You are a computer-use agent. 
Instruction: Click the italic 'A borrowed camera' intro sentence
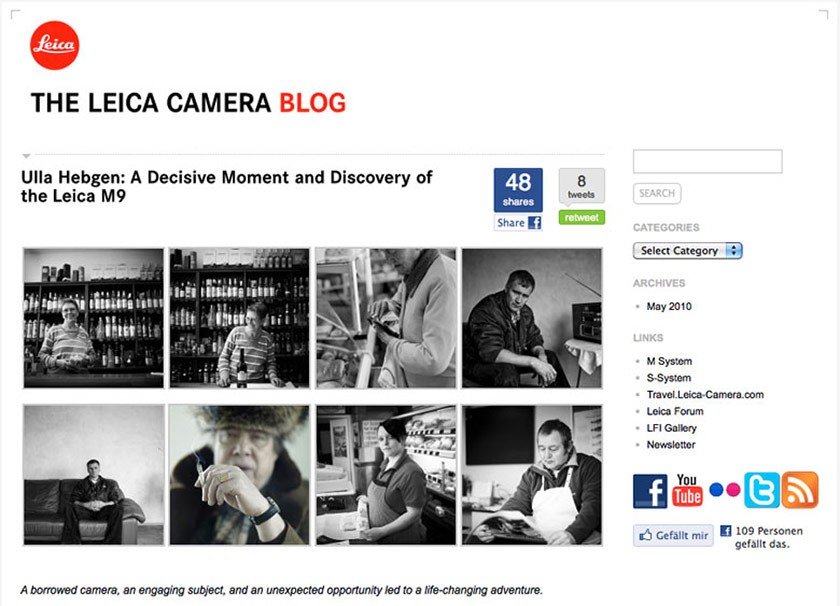tap(282, 590)
